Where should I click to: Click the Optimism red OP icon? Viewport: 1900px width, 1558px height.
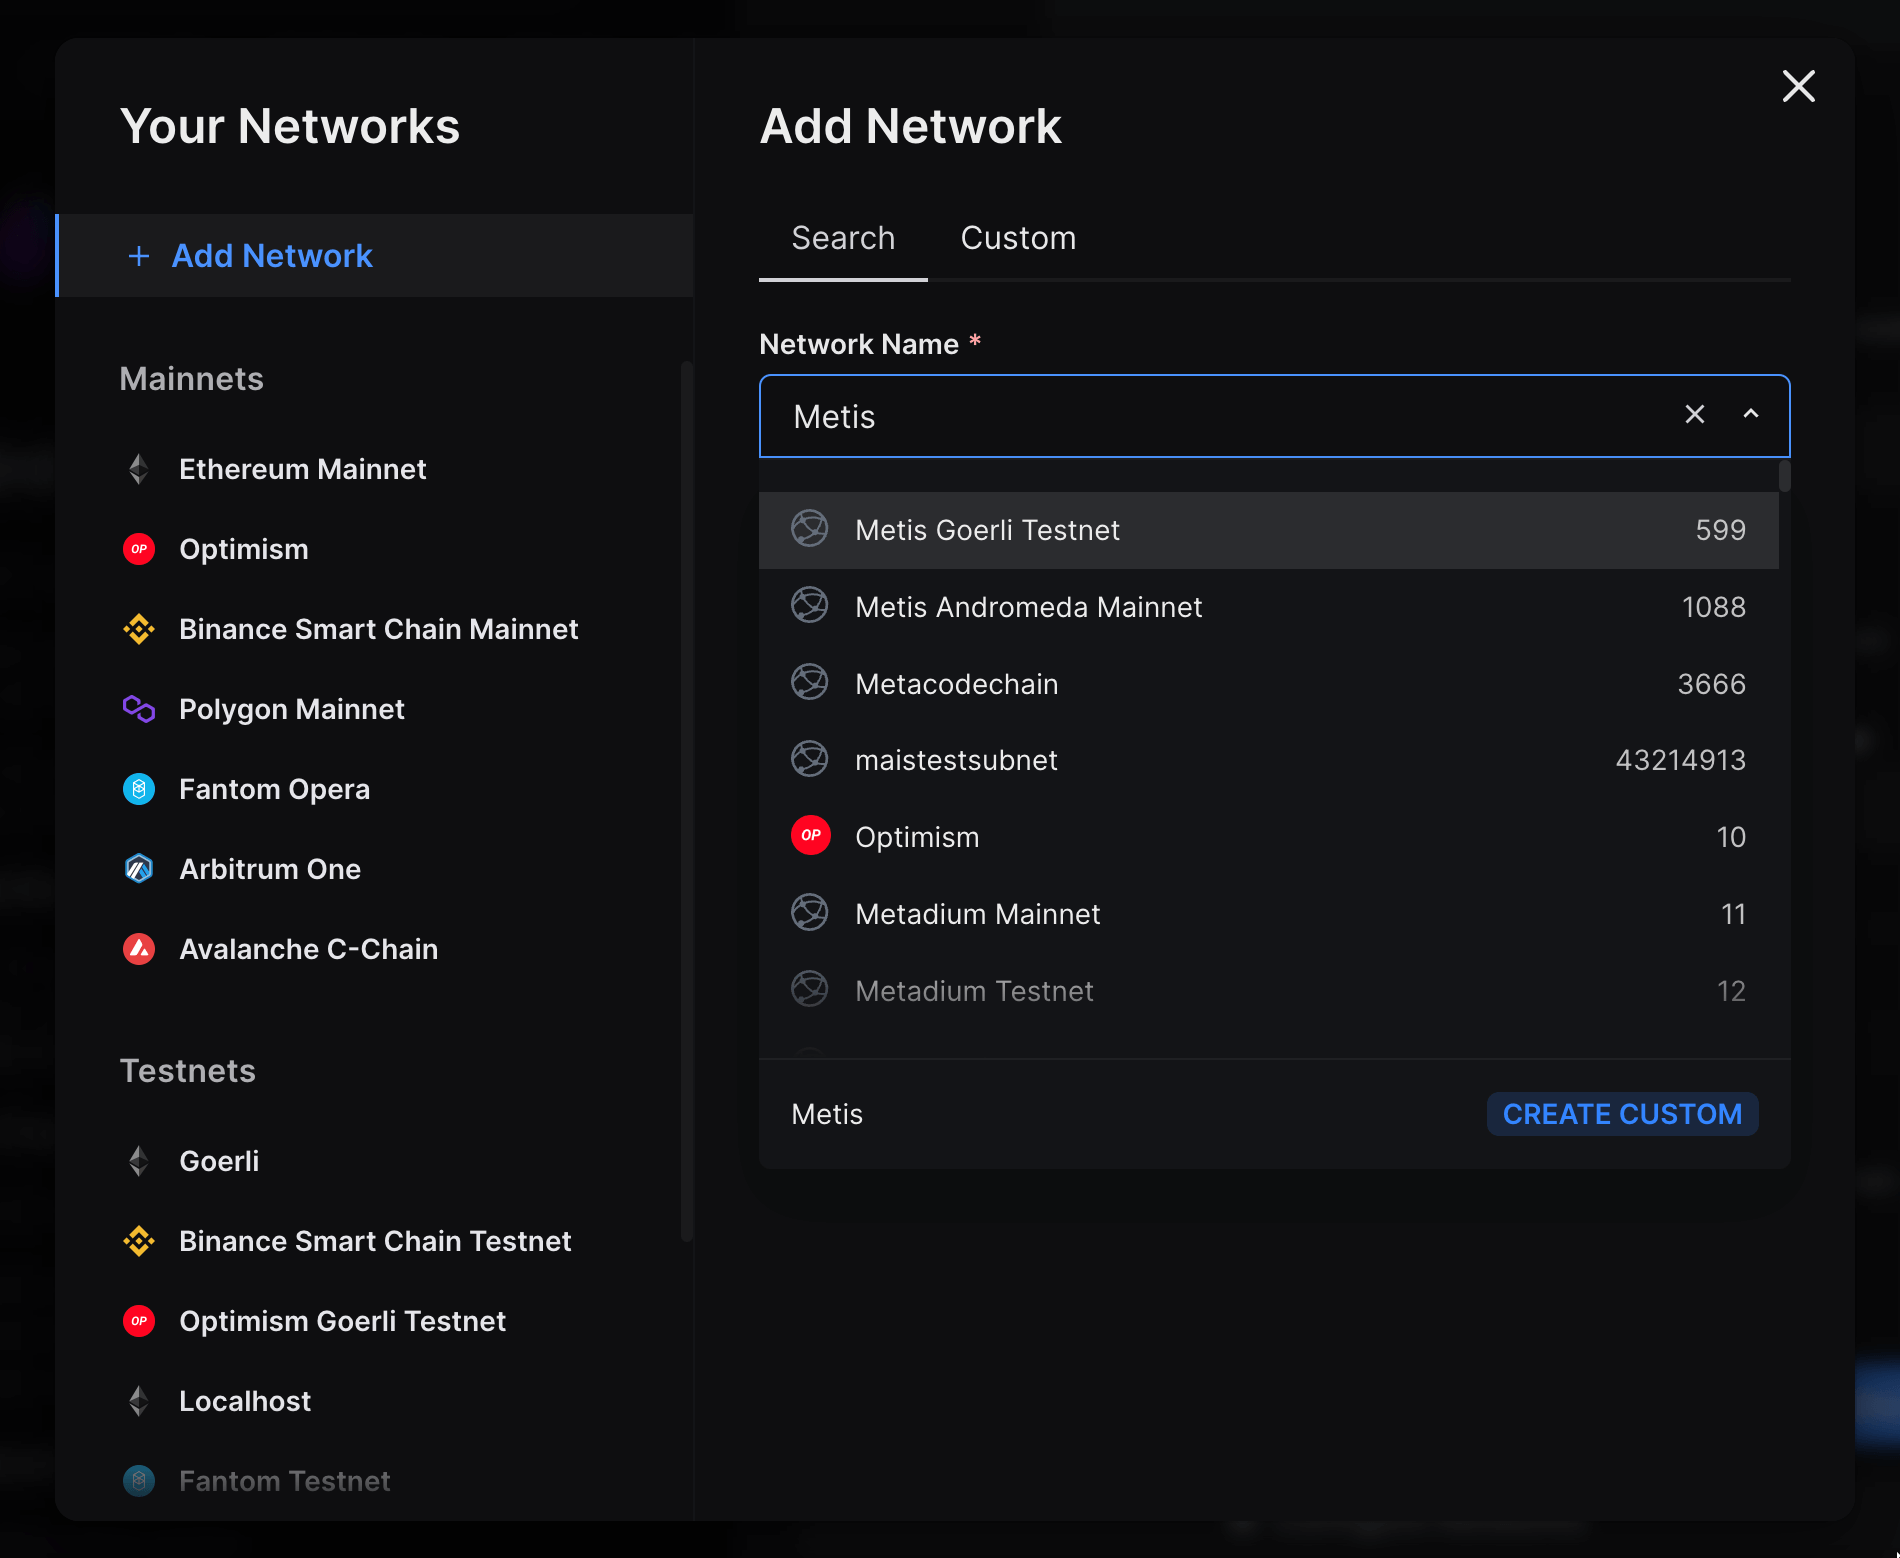[x=139, y=549]
